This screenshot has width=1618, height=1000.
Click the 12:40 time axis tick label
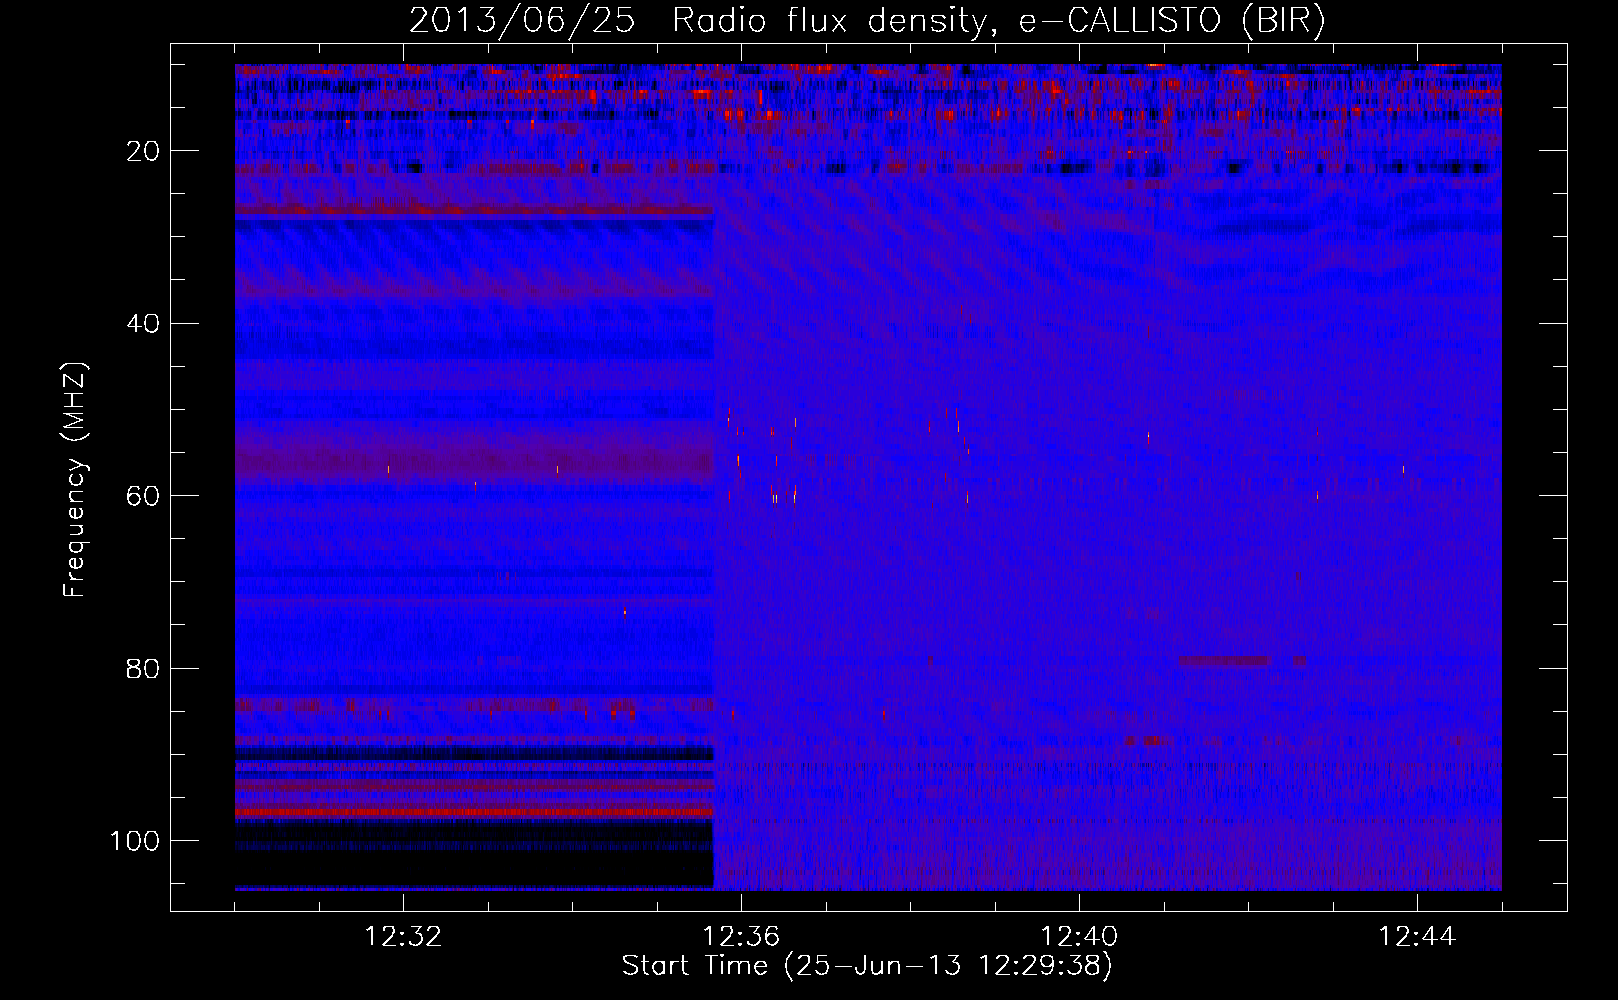(x=1079, y=937)
